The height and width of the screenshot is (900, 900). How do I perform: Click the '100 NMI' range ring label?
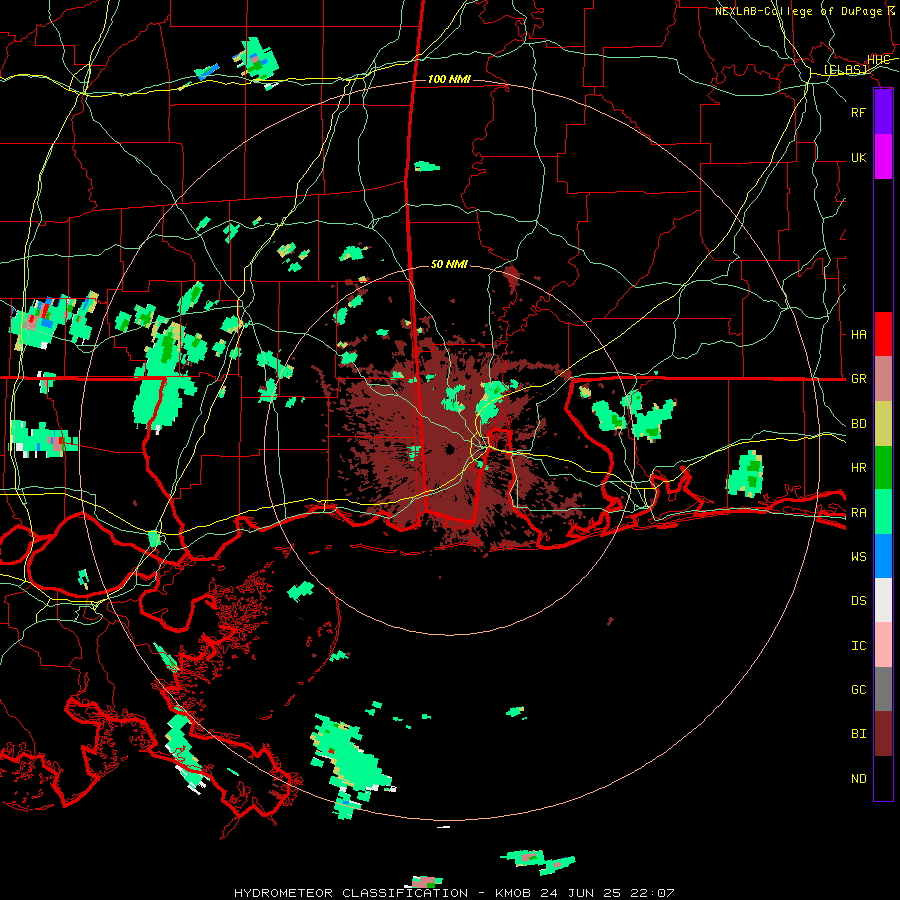coord(449,79)
